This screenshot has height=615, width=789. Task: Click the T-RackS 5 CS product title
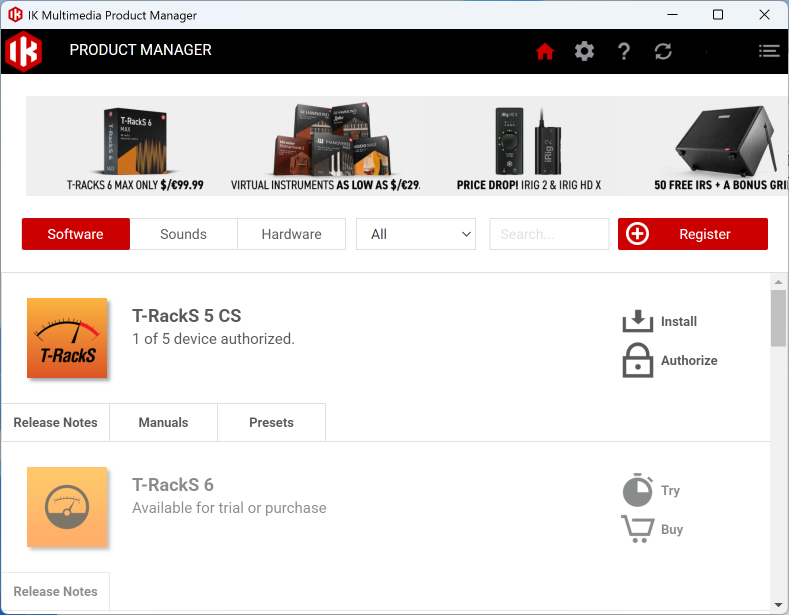click(x=187, y=316)
